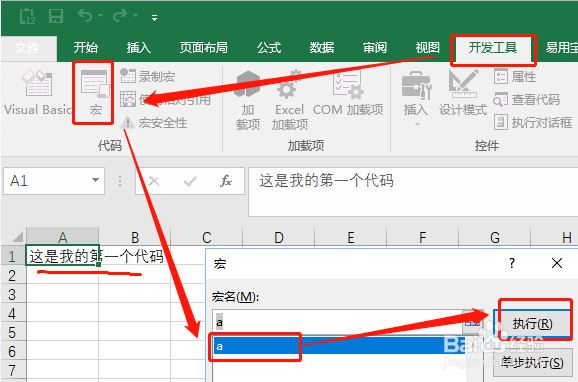Click the 宏名 input field
The height and width of the screenshot is (382, 578).
(x=338, y=322)
